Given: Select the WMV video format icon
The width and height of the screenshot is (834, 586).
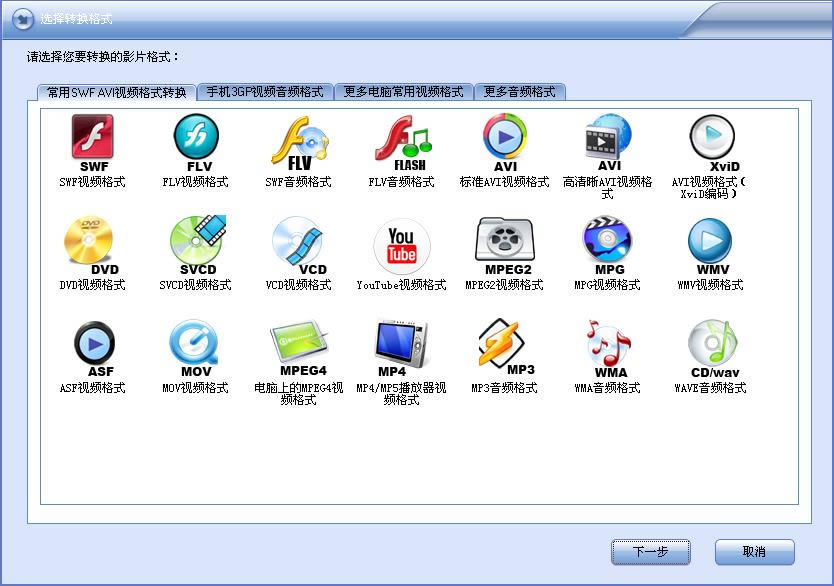Looking at the screenshot, I should point(710,247).
